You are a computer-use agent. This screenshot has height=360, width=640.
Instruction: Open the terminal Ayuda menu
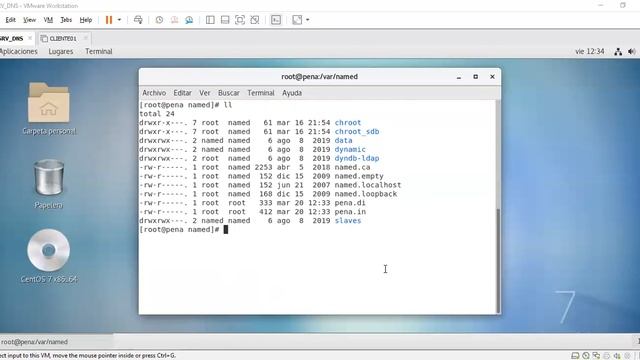pyautogui.click(x=292, y=93)
